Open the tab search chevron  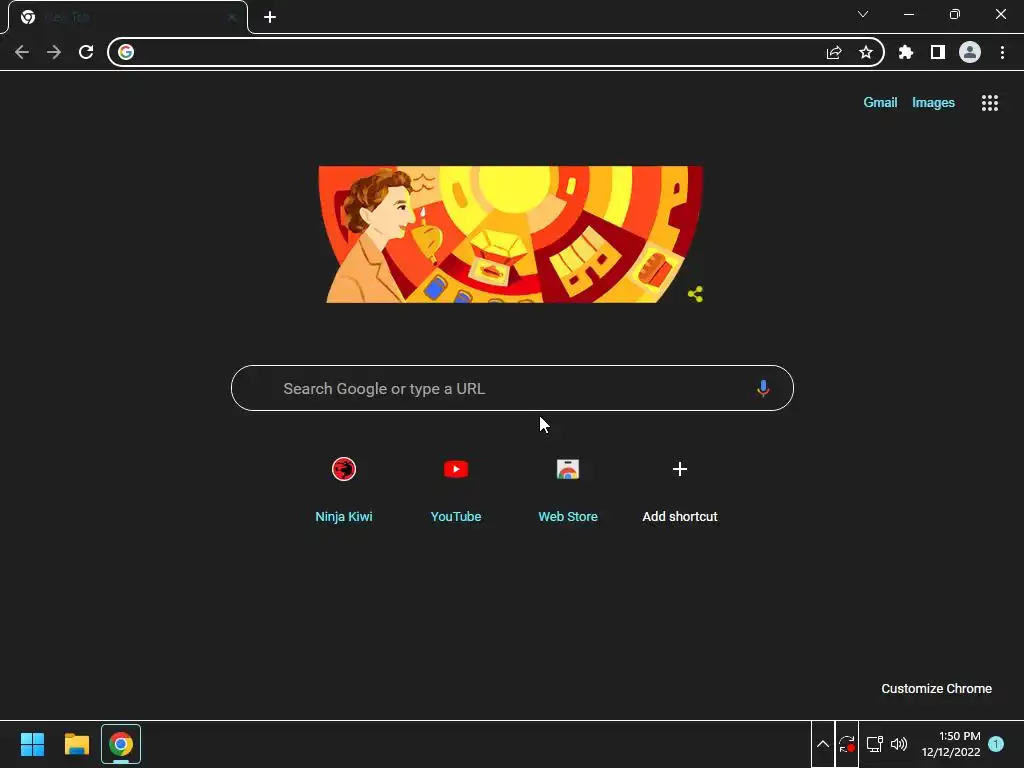click(863, 14)
